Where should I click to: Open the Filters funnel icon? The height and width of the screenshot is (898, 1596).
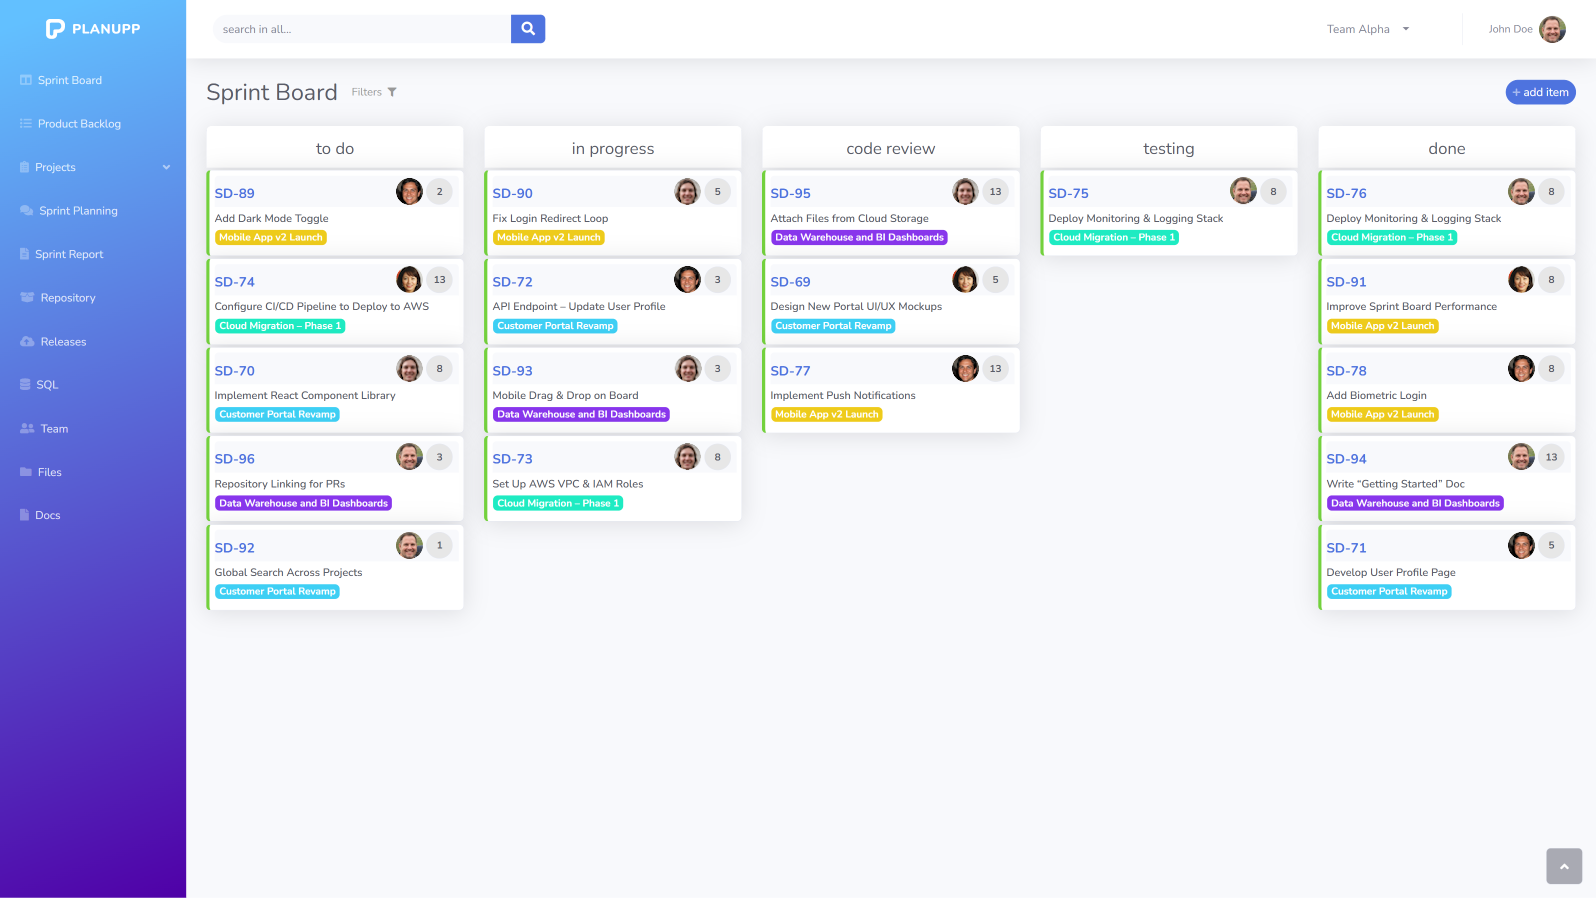(392, 92)
